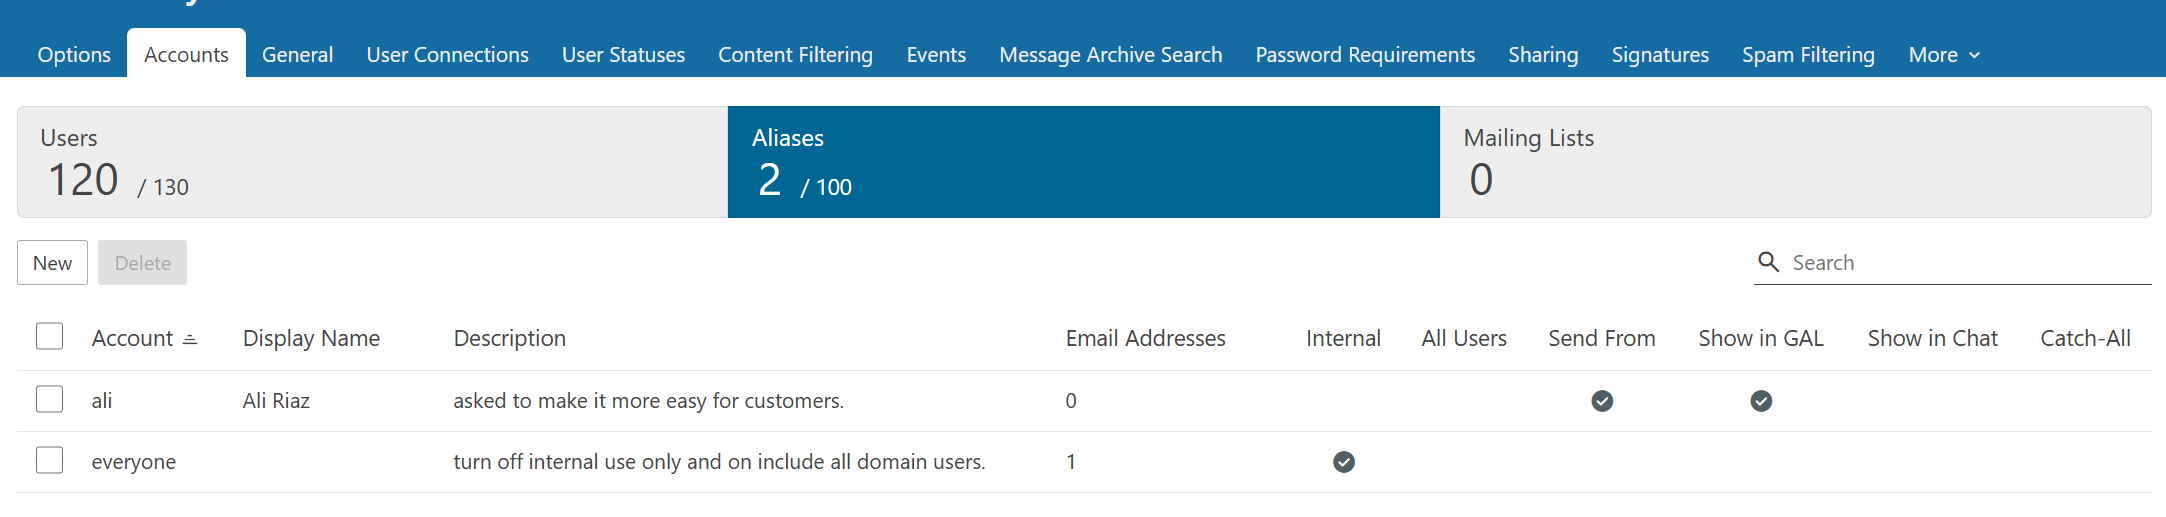Open the Options tab
The image size is (2166, 517).
[74, 55]
